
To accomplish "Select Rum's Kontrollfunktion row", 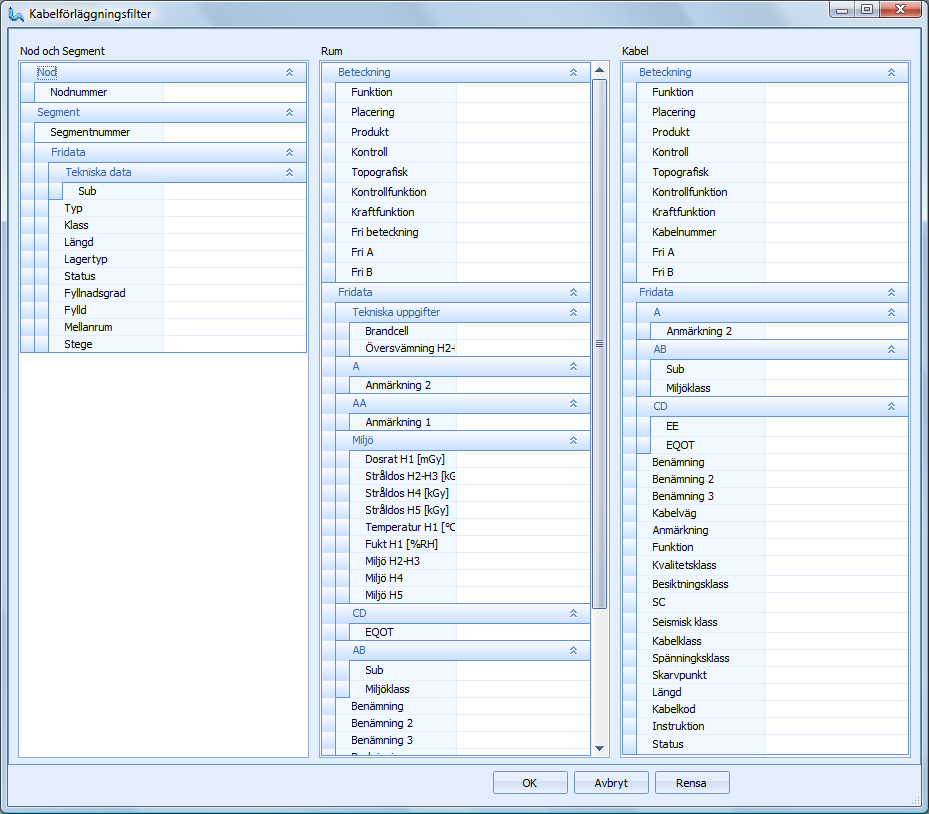I will coord(463,192).
